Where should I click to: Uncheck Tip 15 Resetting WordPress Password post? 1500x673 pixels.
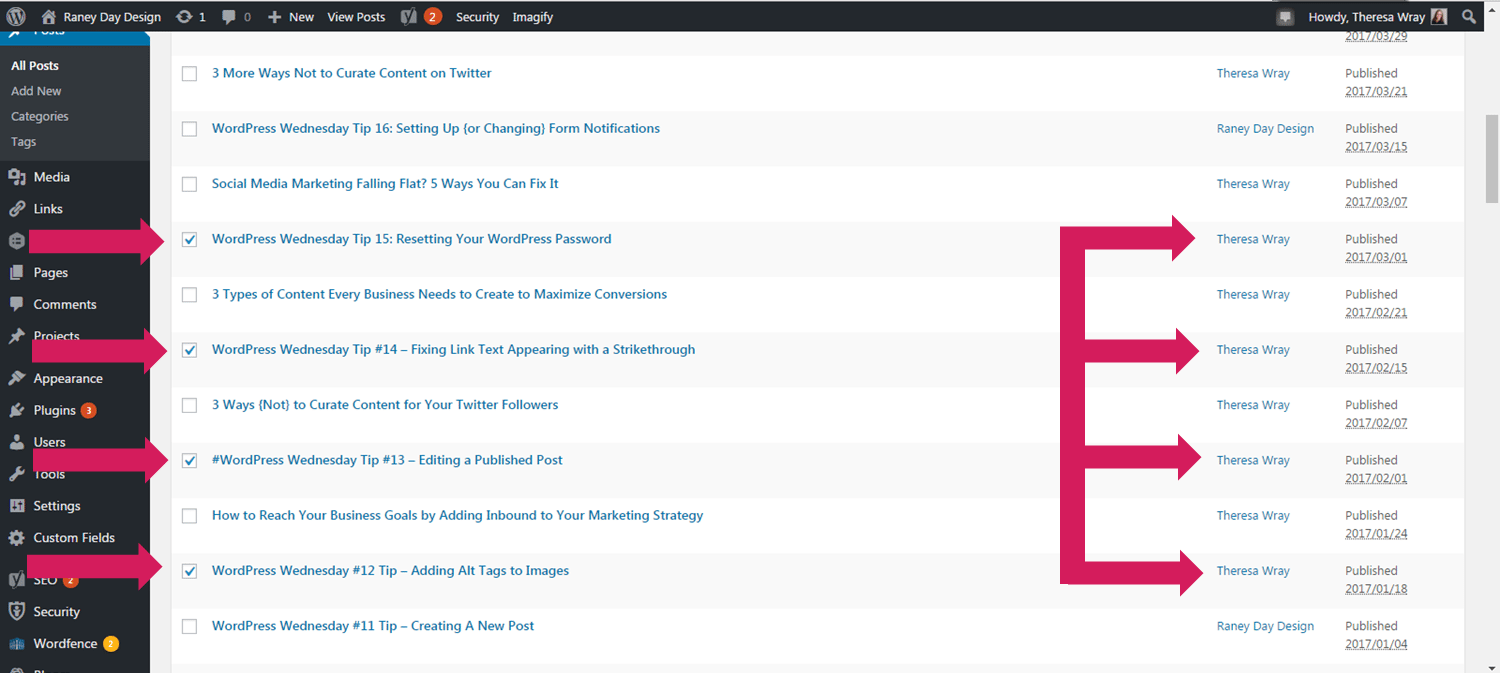[190, 240]
